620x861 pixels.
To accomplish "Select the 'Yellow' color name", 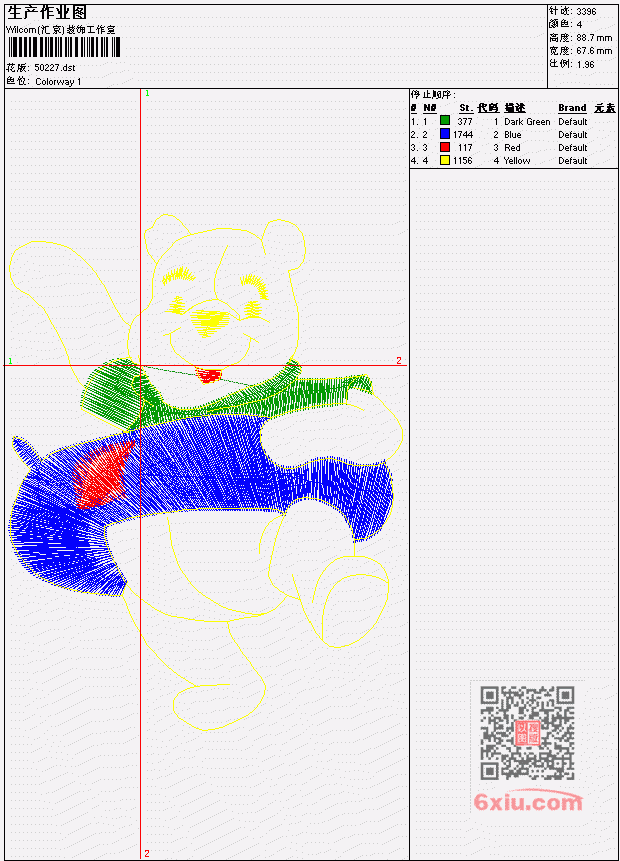I will pyautogui.click(x=517, y=161).
